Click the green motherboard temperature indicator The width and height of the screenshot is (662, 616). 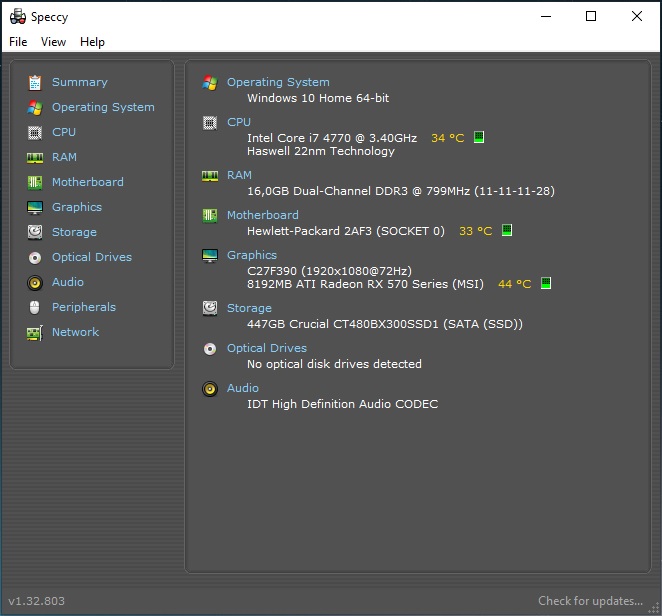[x=507, y=230]
